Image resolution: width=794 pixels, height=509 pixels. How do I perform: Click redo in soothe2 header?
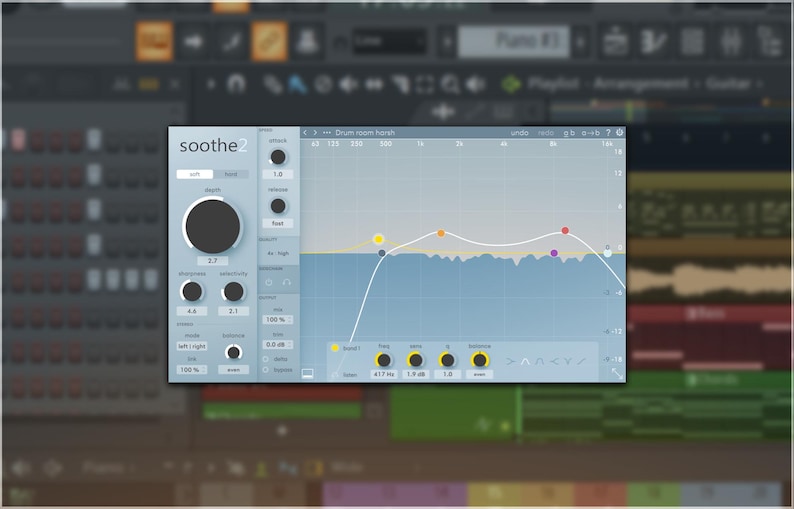tap(546, 133)
